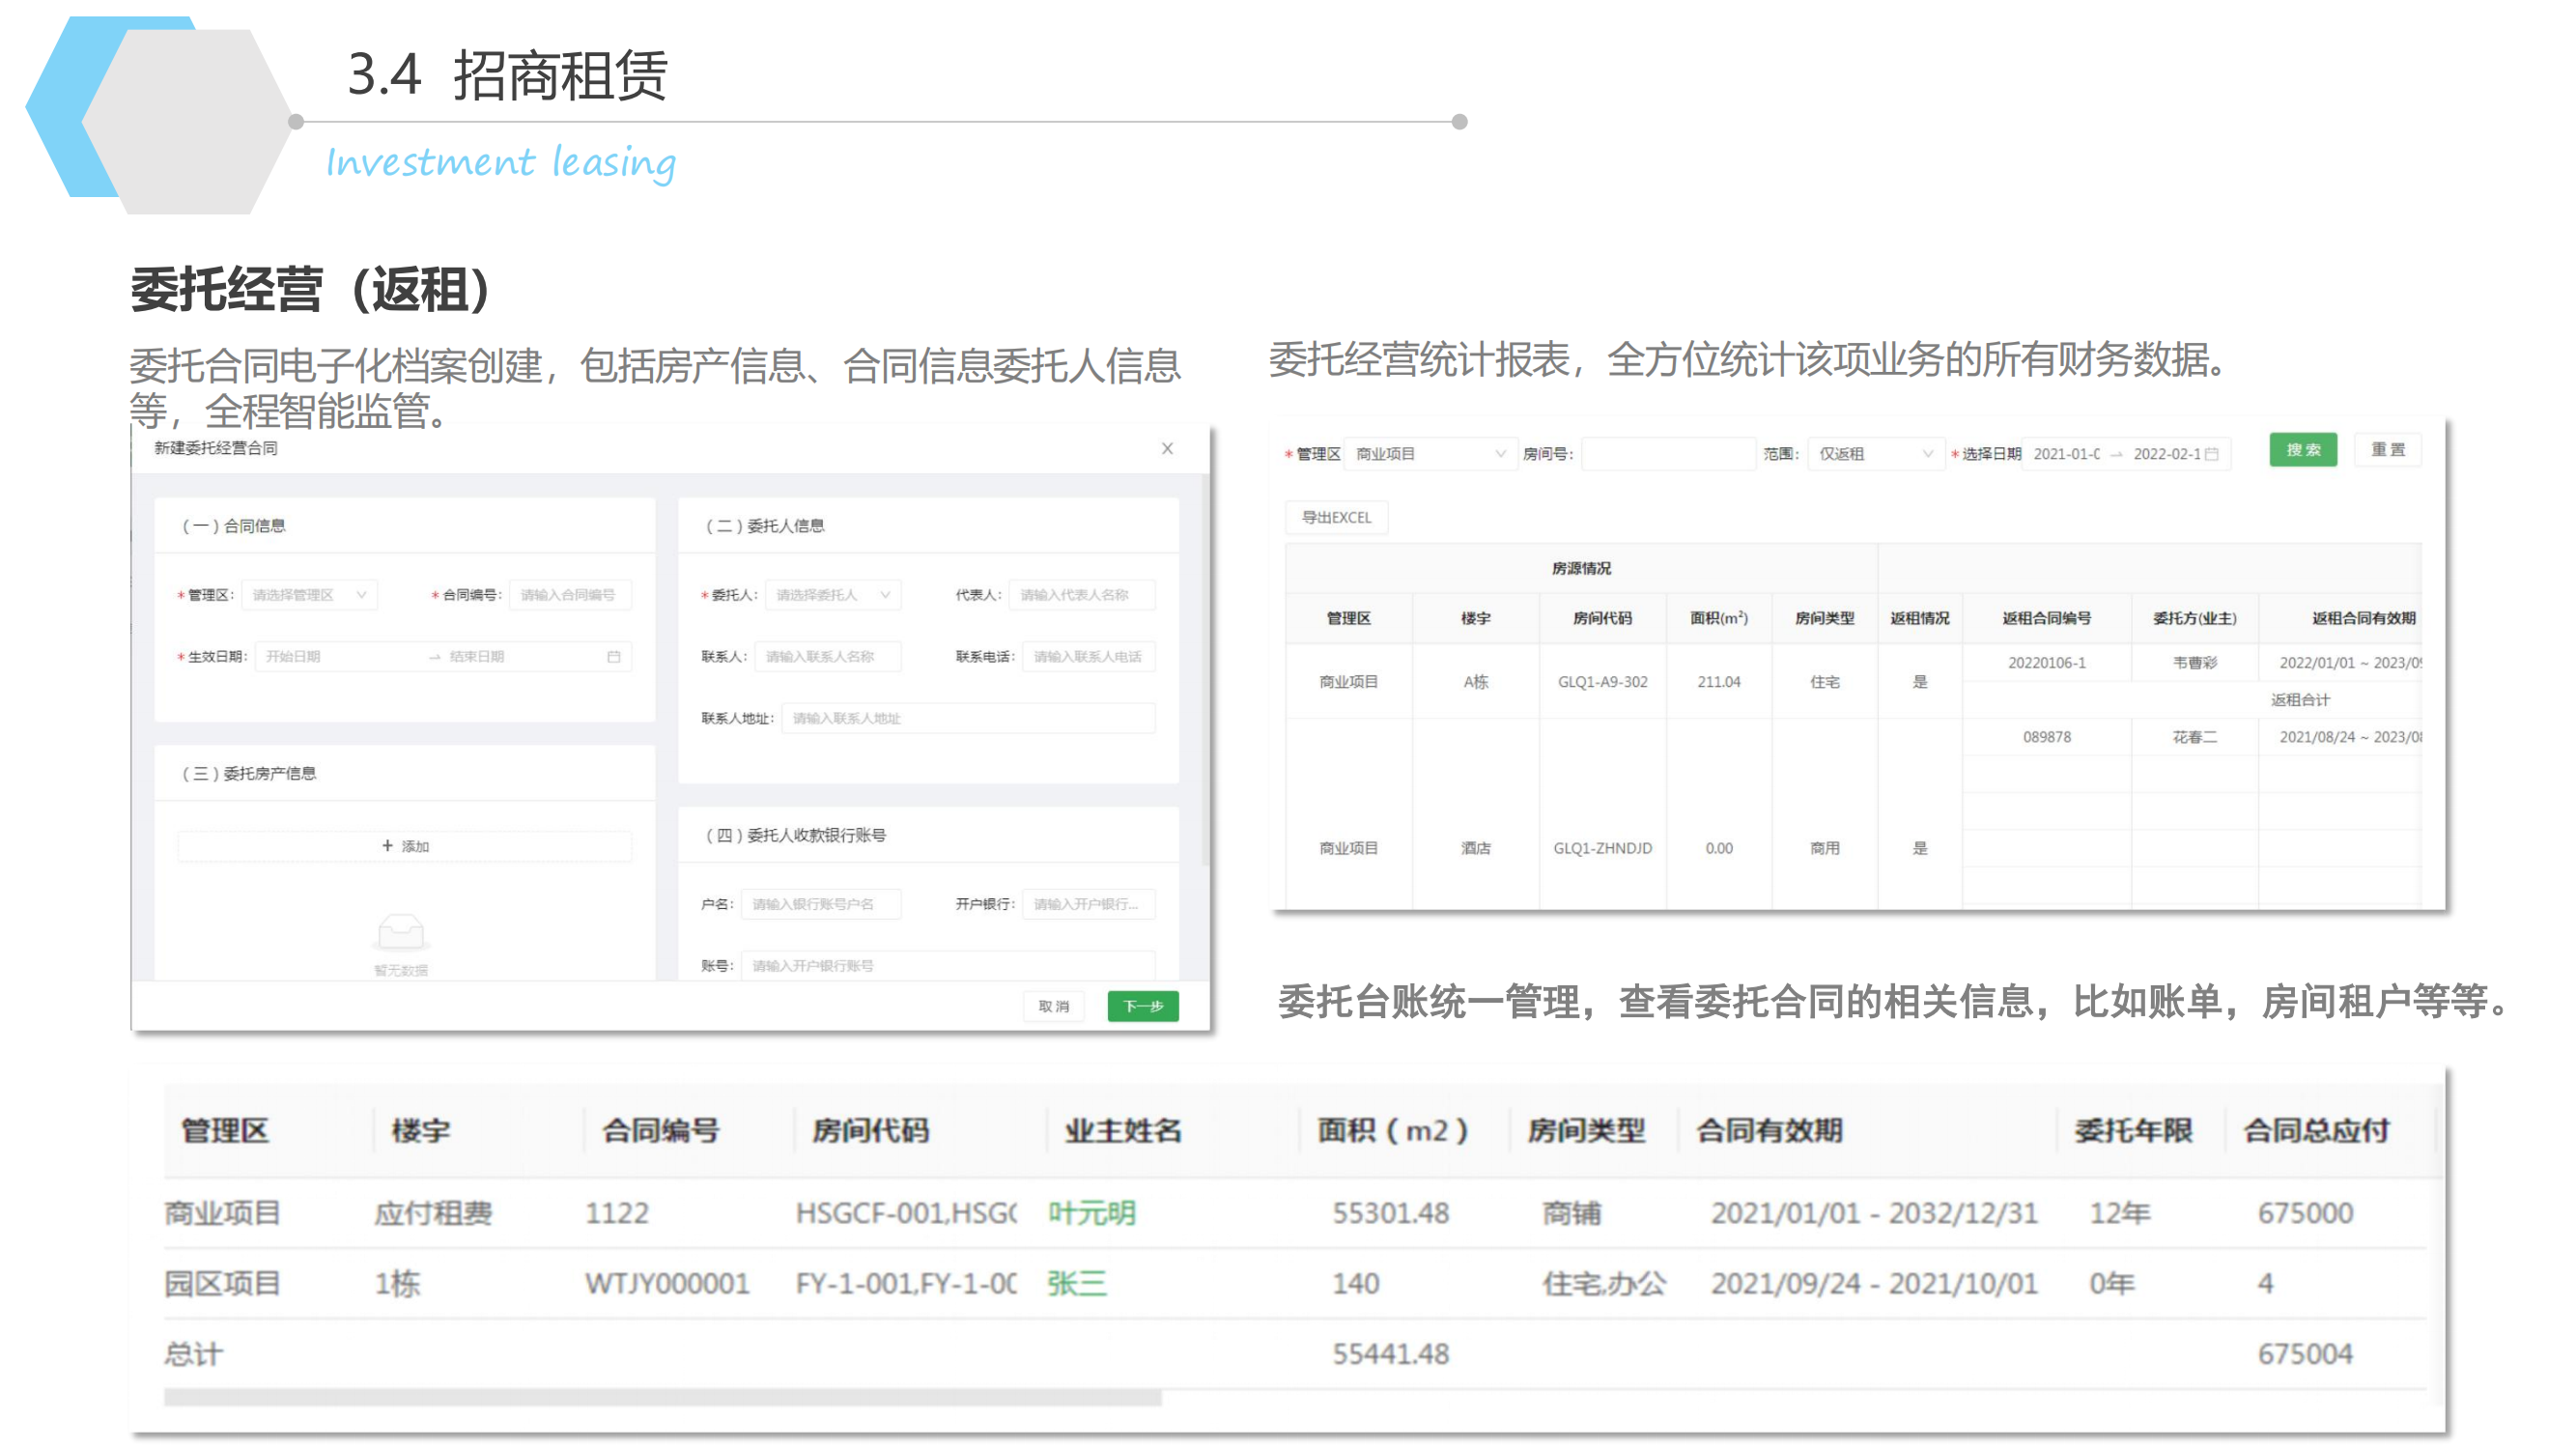Click the horizontal scrollbar under ledger table
Viewport: 2576px width, 1449px height.
(662, 1398)
